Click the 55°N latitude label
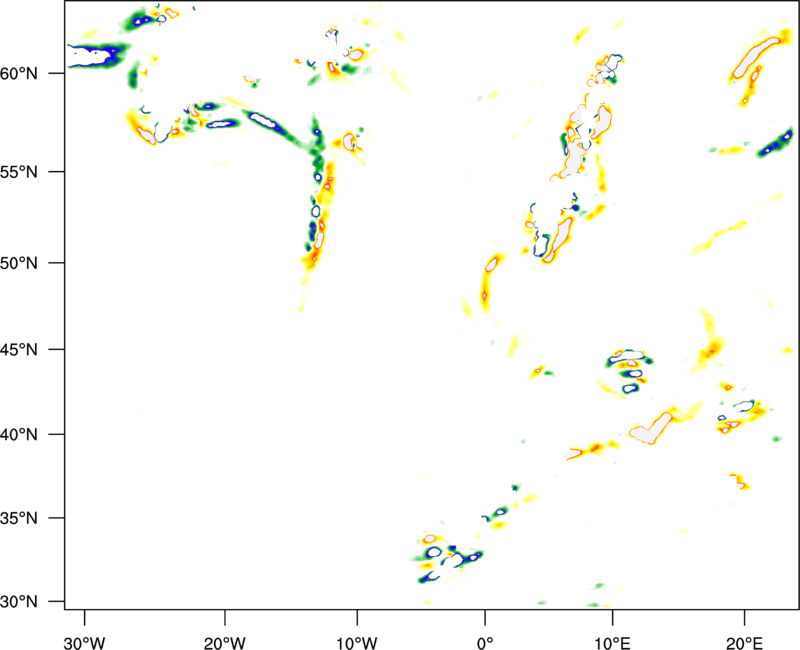 click(x=19, y=172)
